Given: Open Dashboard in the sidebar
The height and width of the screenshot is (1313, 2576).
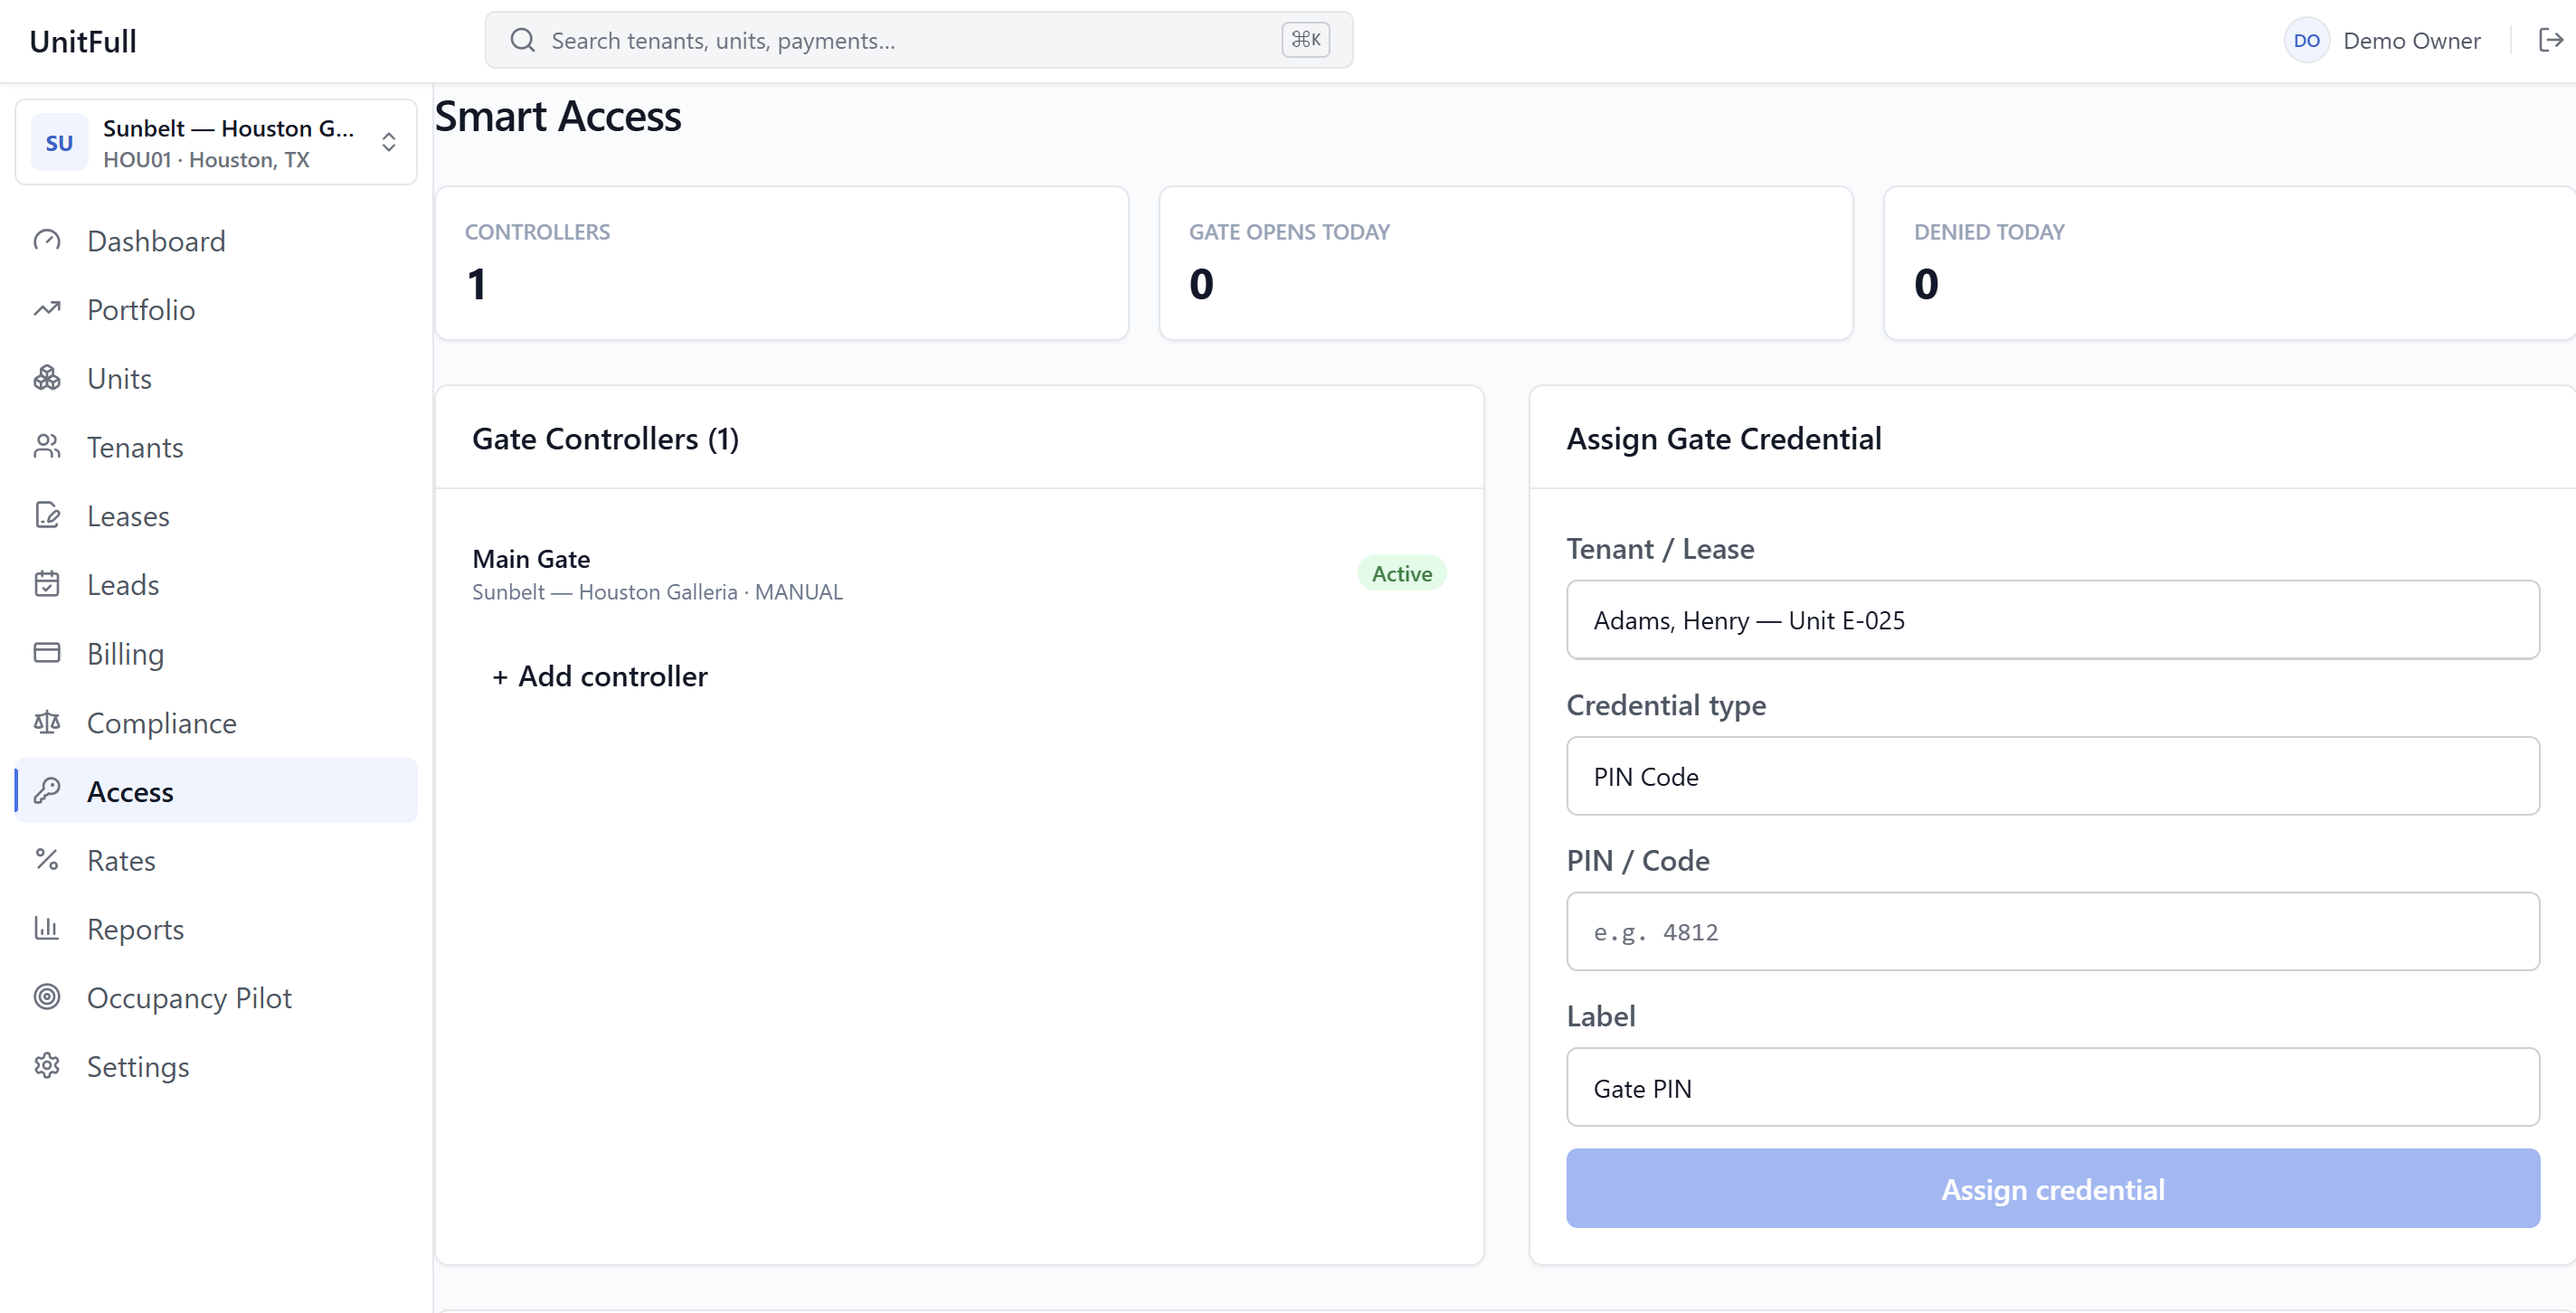Looking at the screenshot, I should click(216, 241).
